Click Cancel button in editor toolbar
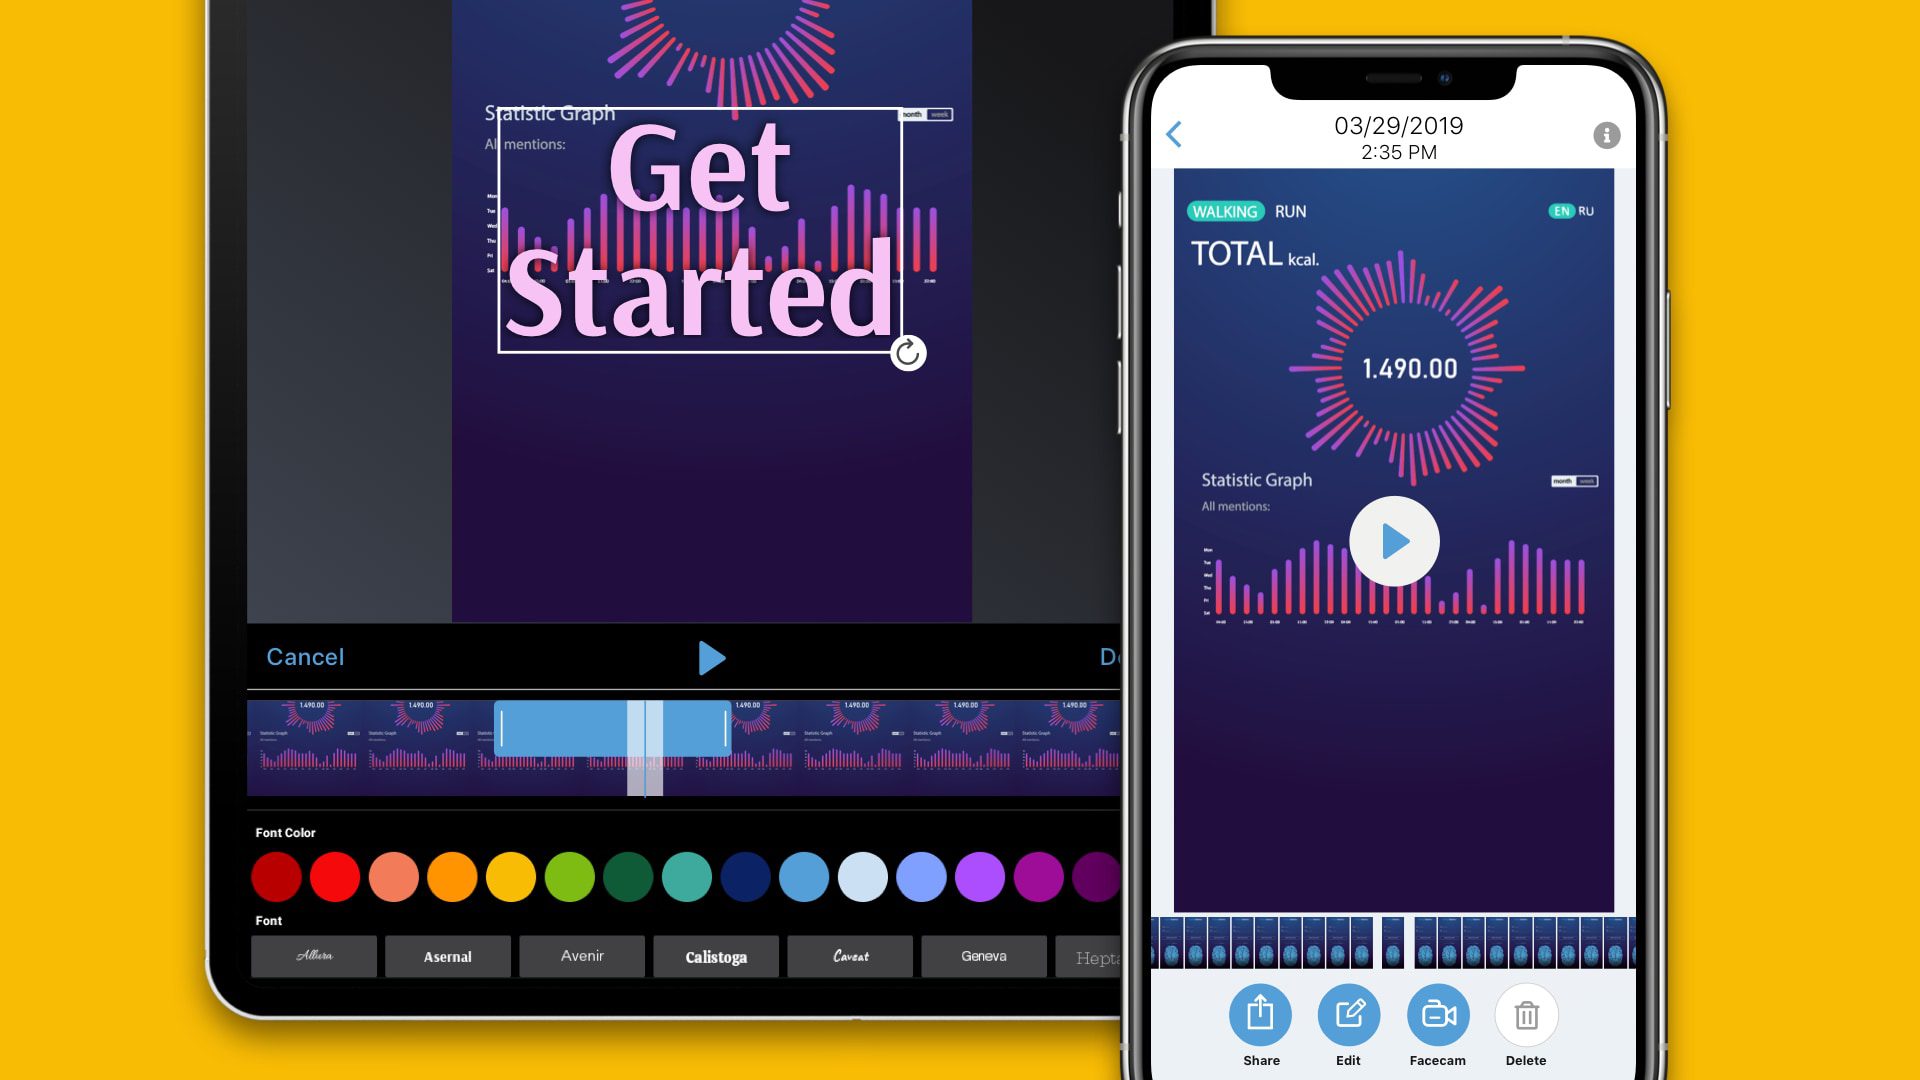 pos(305,655)
